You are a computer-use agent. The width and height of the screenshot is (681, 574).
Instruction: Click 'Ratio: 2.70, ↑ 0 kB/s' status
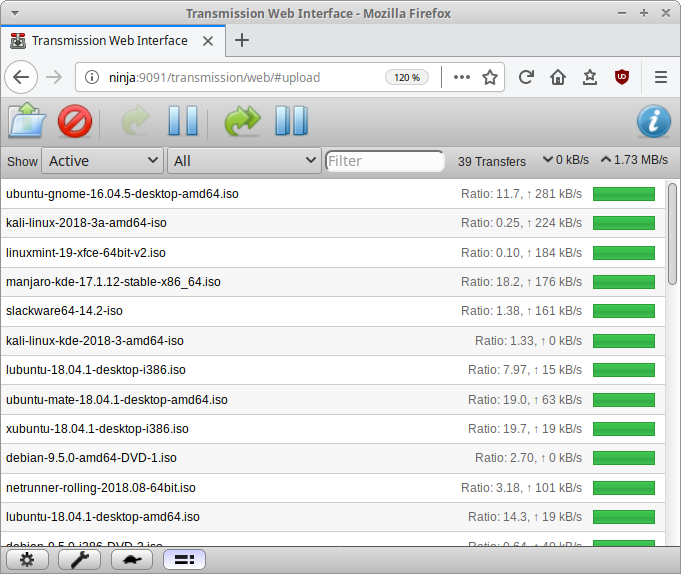tap(528, 458)
